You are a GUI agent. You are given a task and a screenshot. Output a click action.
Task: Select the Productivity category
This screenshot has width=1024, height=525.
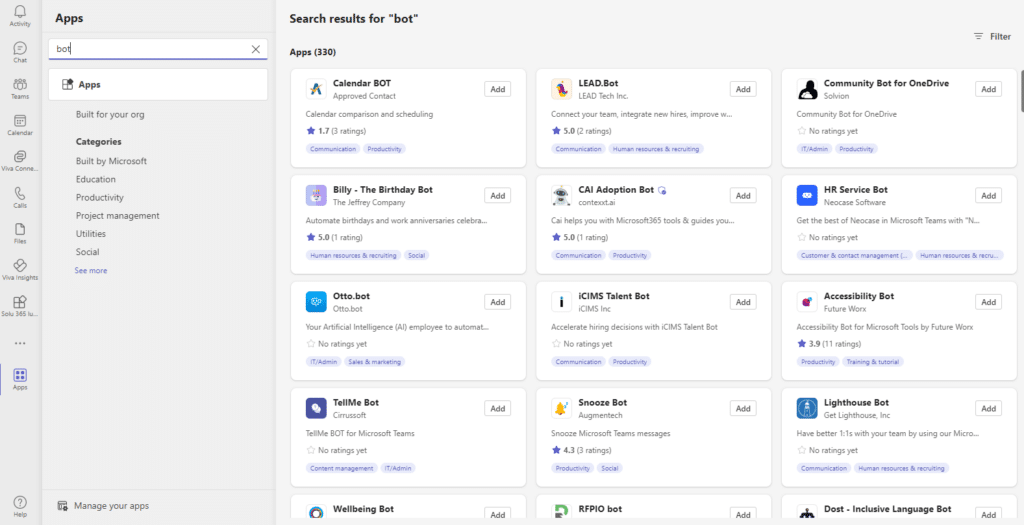coord(100,198)
